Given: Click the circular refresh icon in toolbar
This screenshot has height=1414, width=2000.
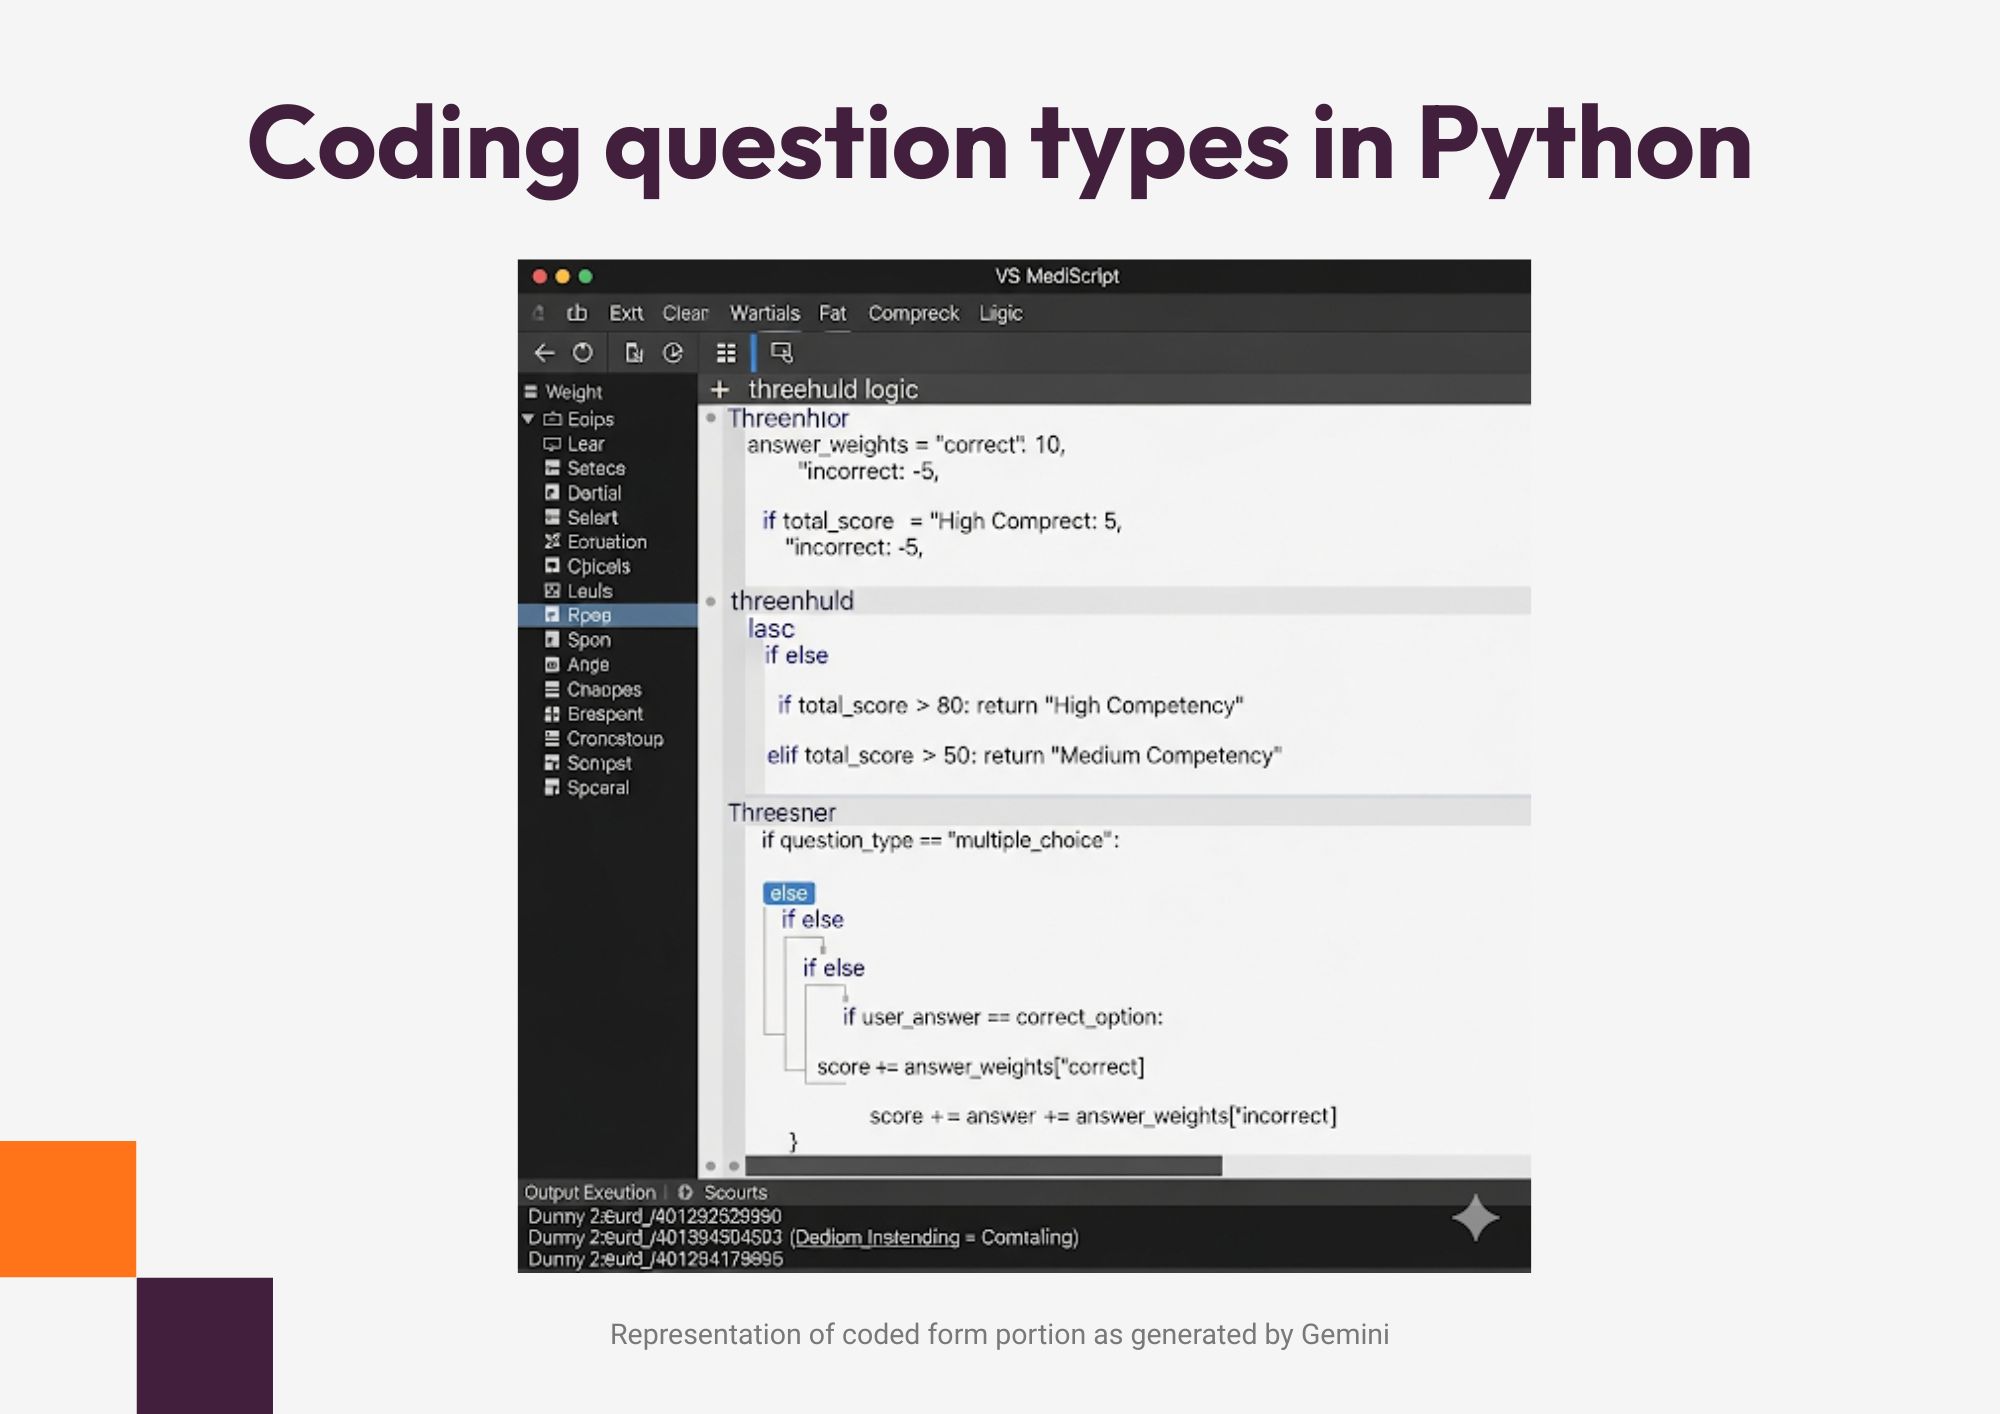Looking at the screenshot, I should [583, 353].
